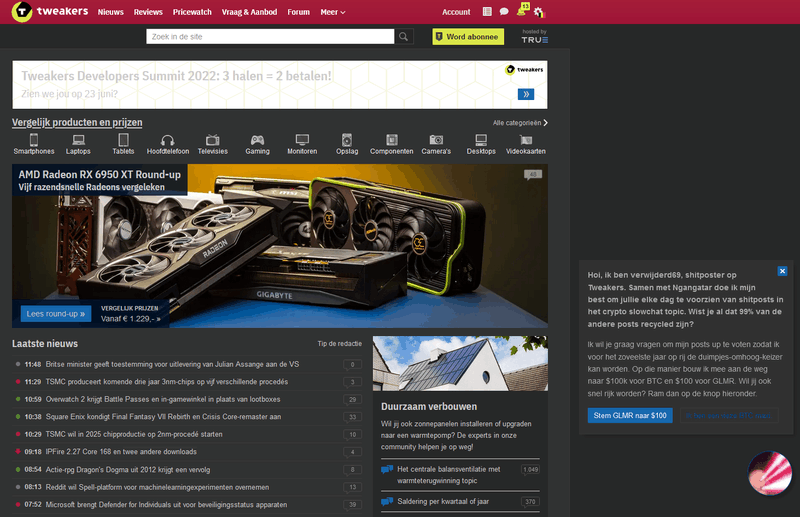800x517 pixels.
Task: Open Microsoft Defender for Individuals article
Action: tap(166, 505)
